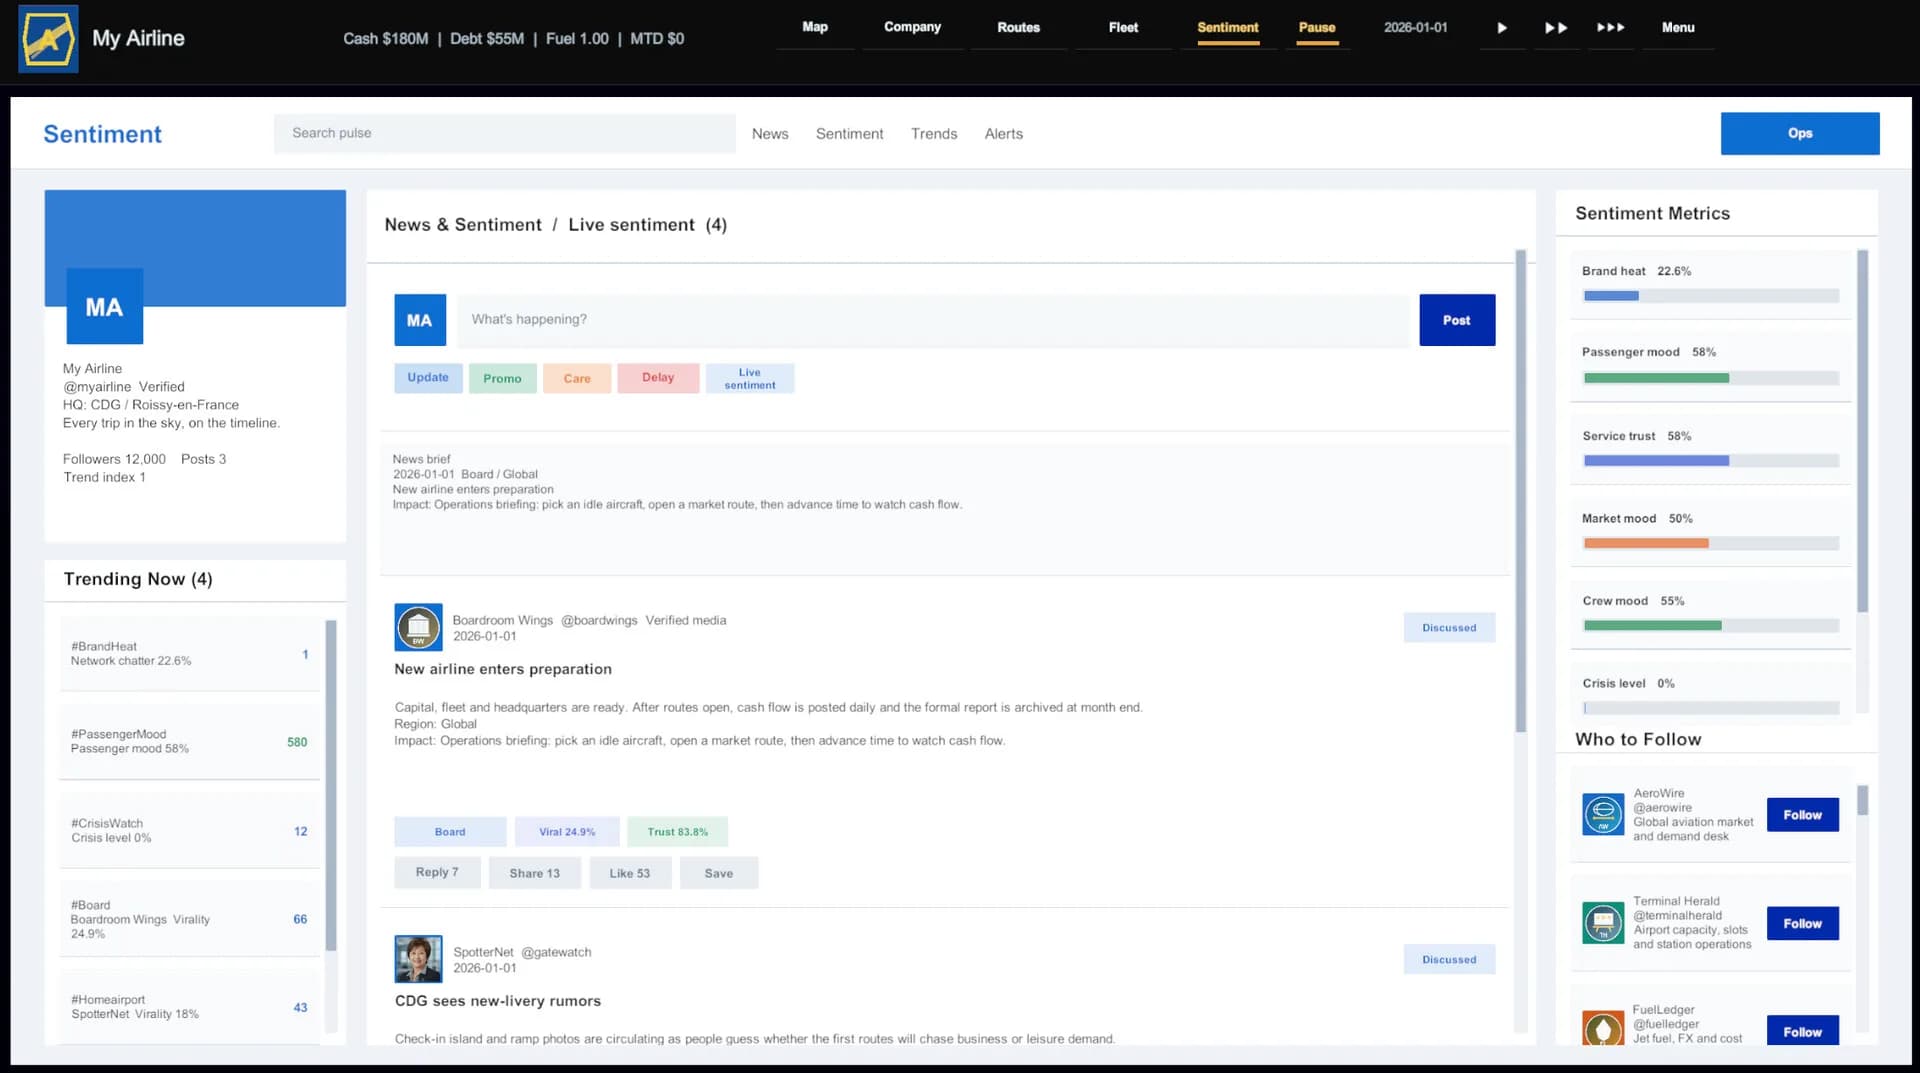
Task: Set double fast-forward speed
Action: click(x=1556, y=28)
